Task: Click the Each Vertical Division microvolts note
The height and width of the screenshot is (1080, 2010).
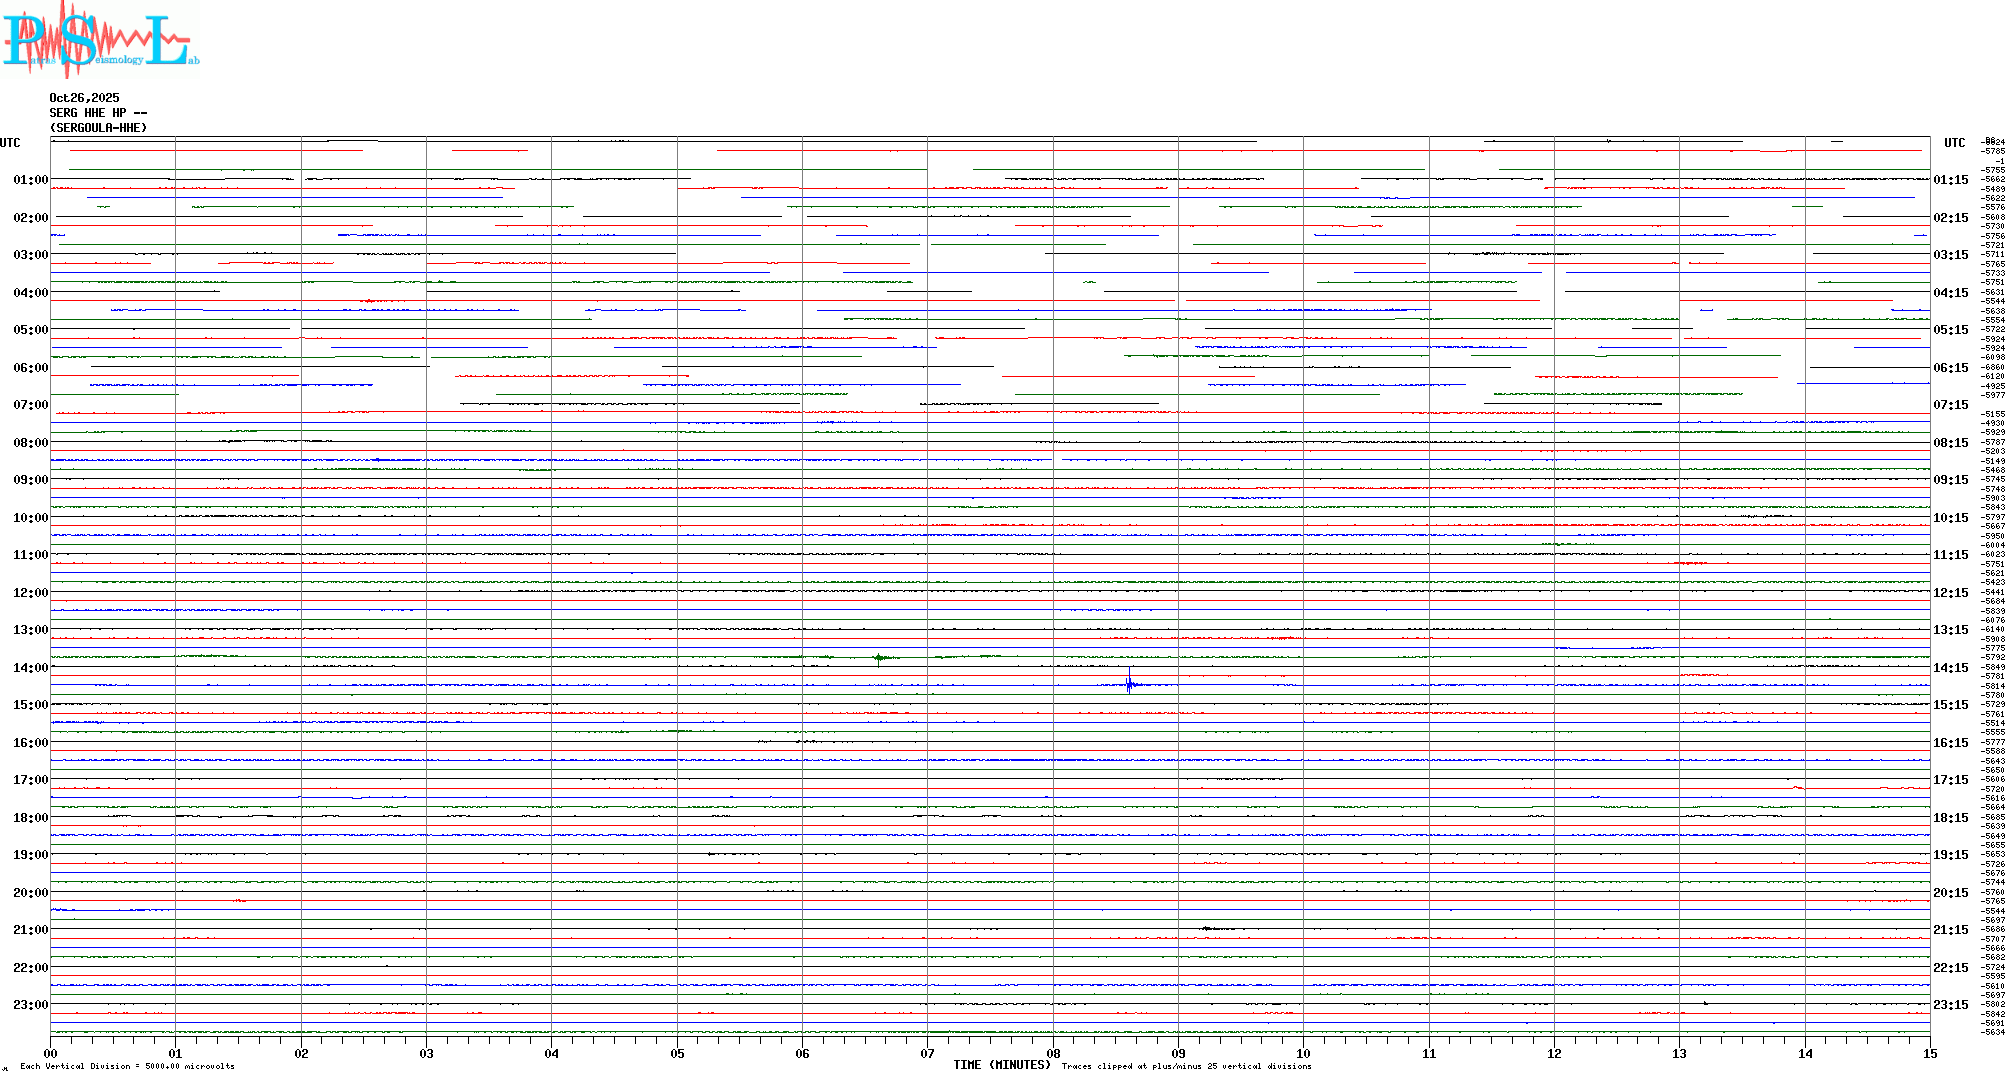Action: (x=127, y=1066)
